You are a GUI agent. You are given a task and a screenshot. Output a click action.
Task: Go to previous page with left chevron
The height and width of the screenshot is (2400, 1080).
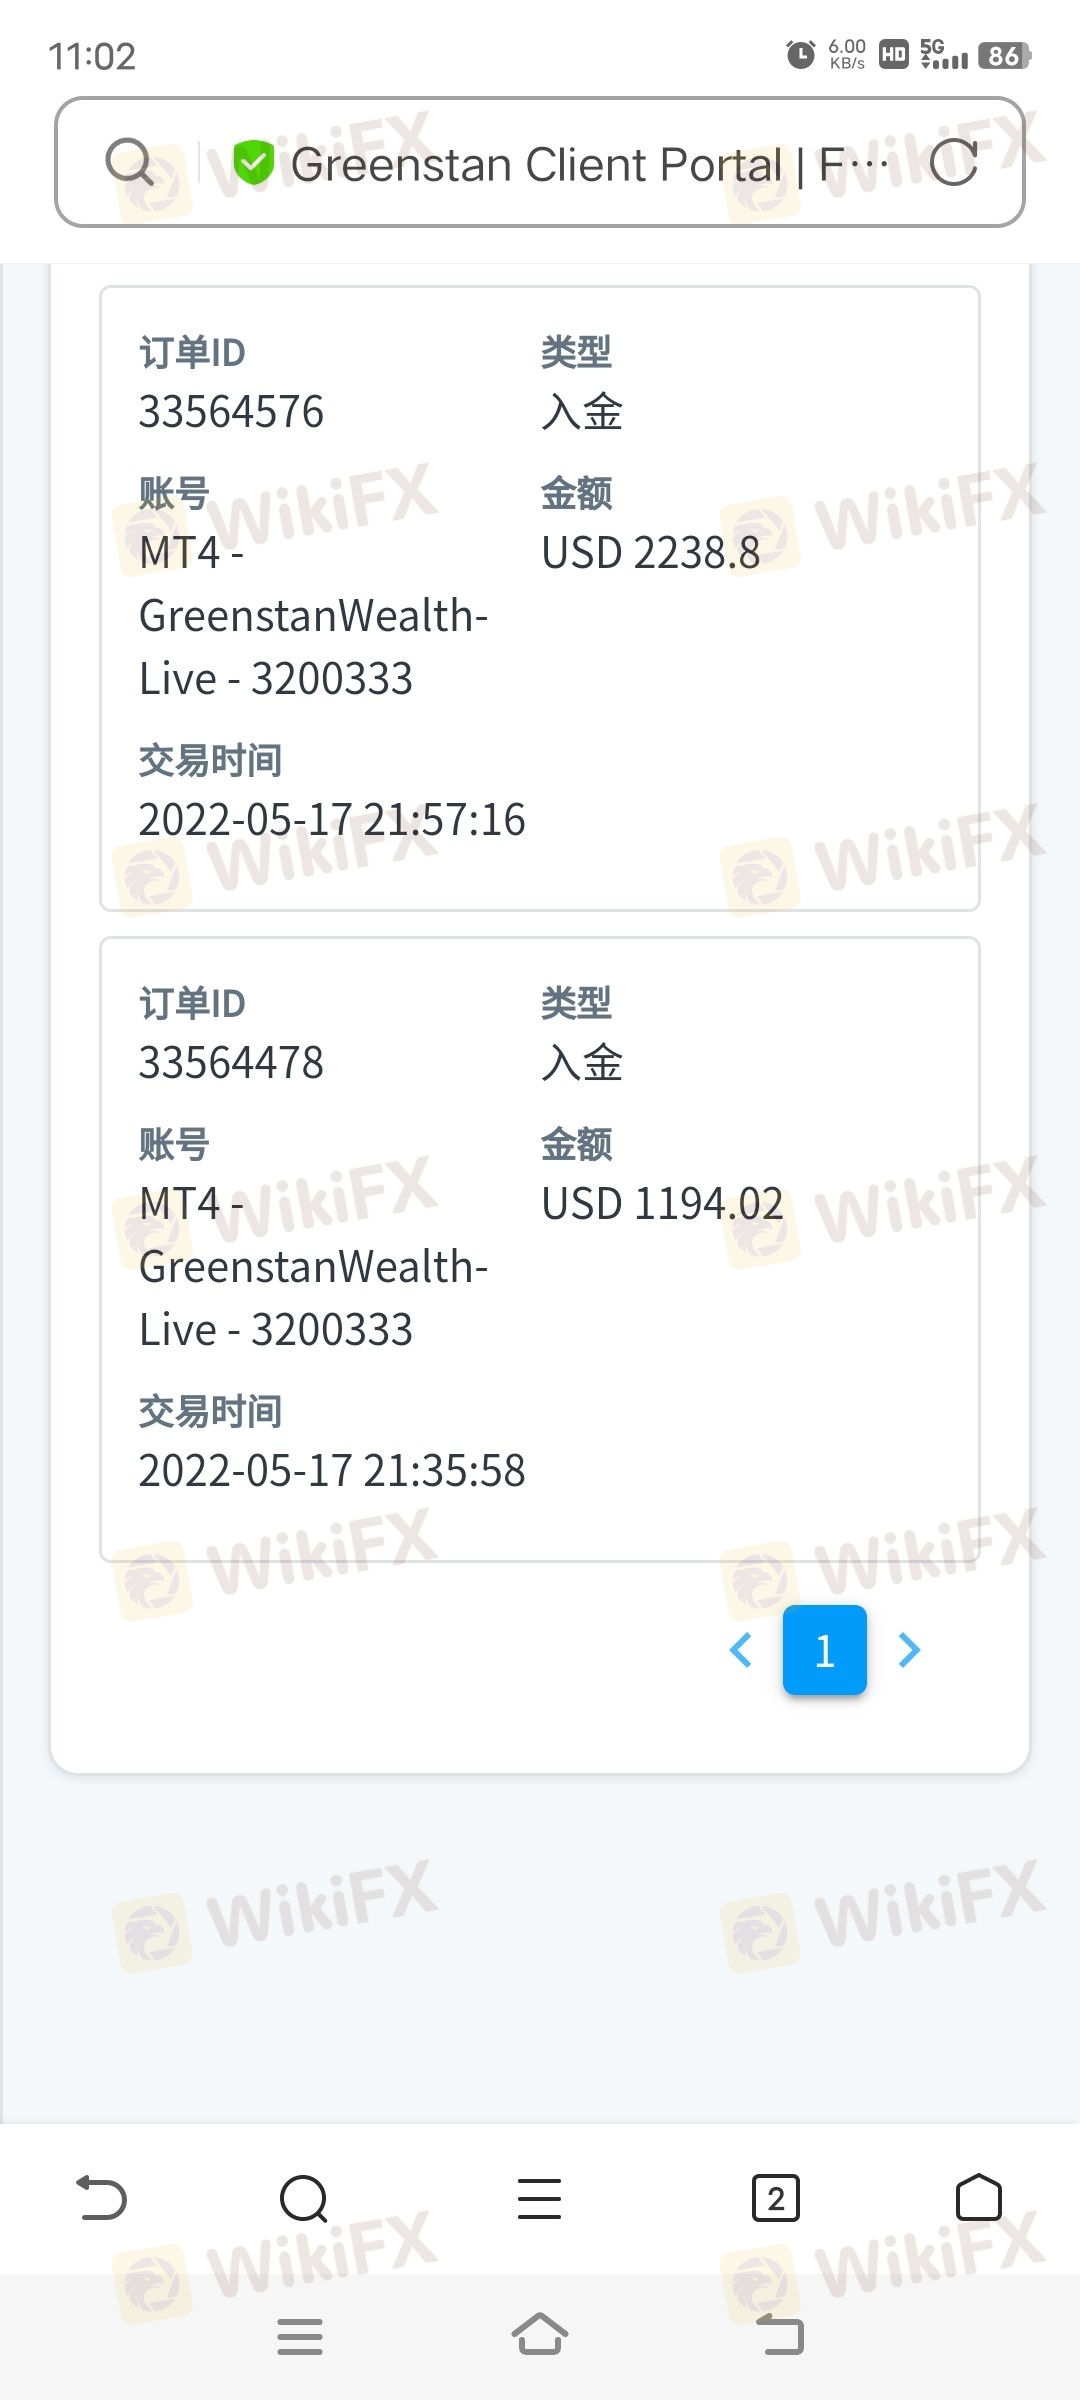[x=741, y=1650]
